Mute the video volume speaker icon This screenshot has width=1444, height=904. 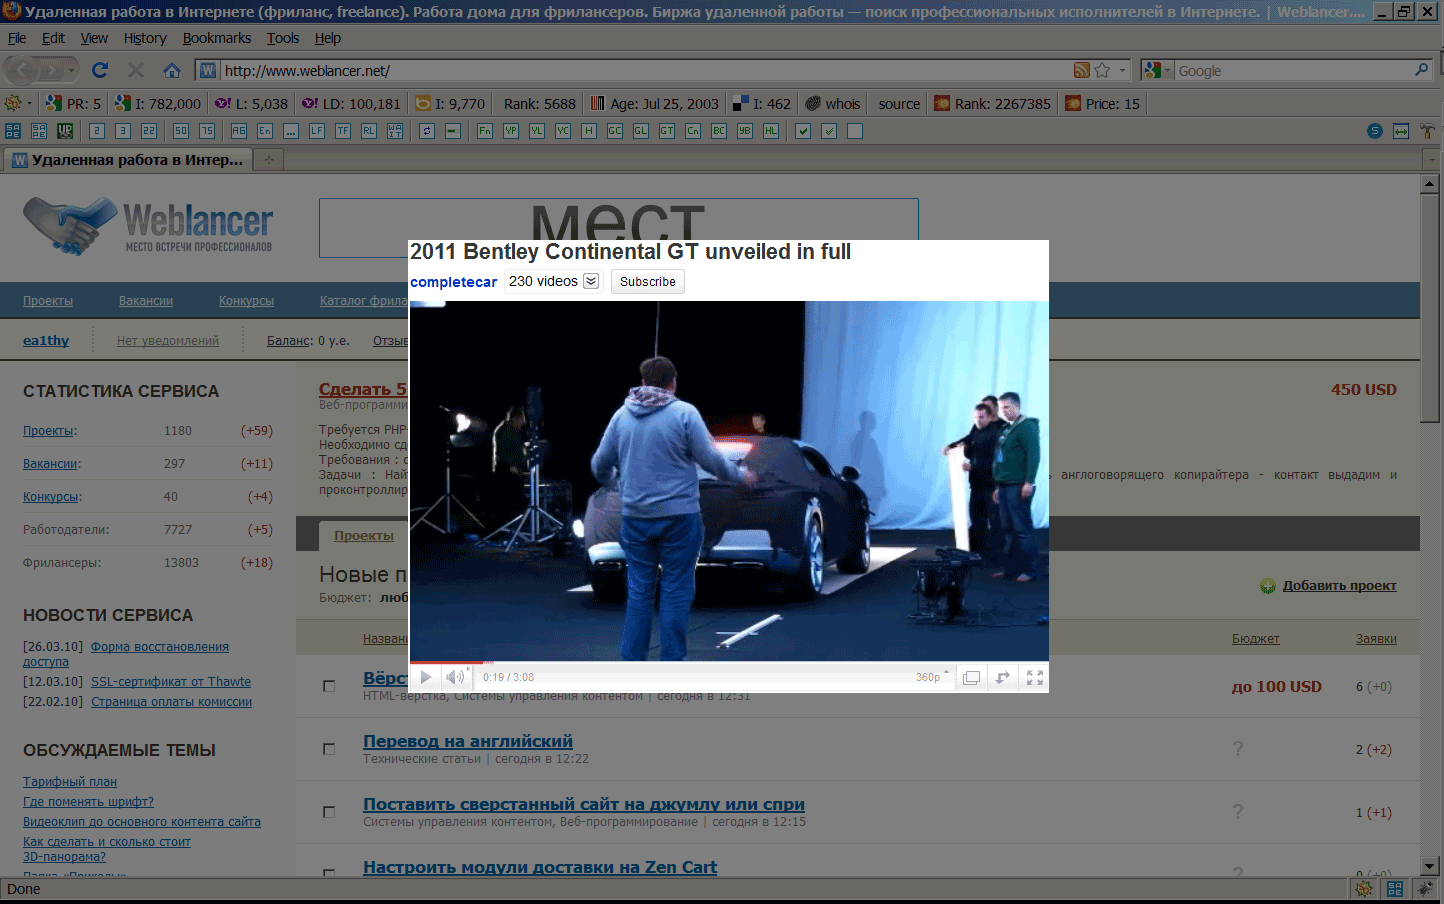[455, 677]
